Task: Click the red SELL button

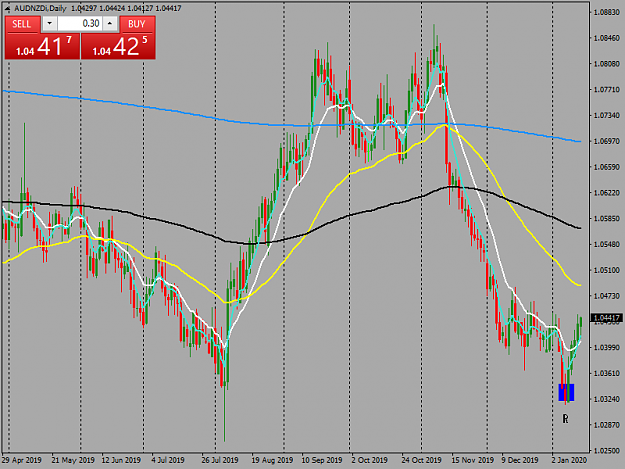Action: pyautogui.click(x=22, y=24)
